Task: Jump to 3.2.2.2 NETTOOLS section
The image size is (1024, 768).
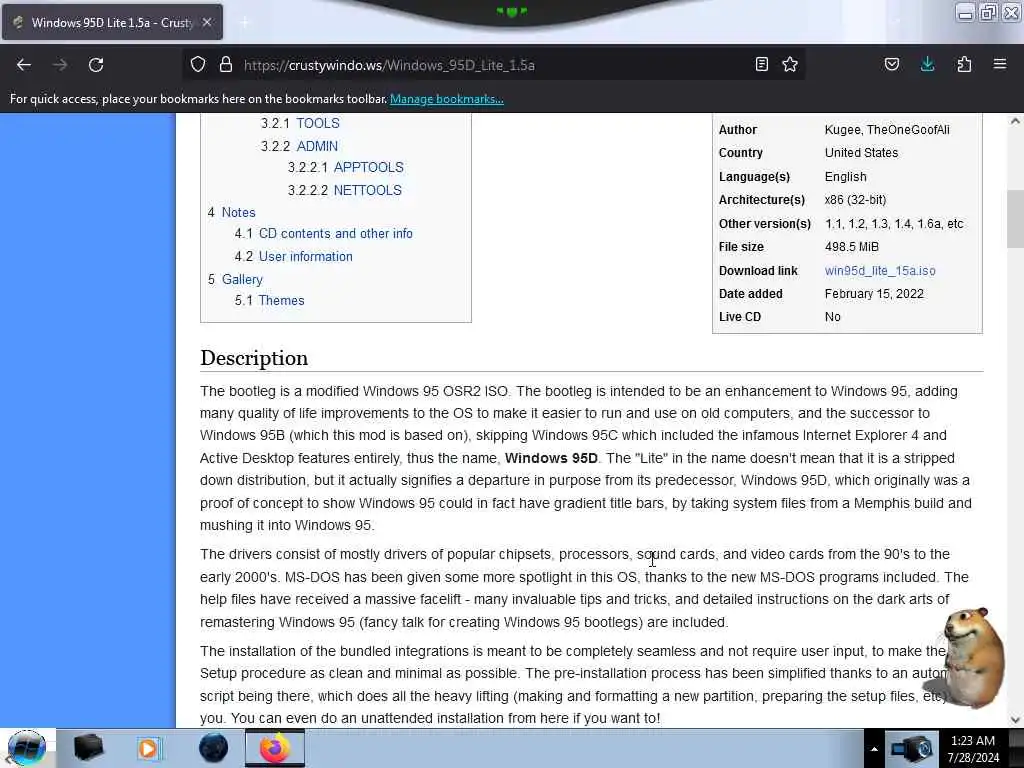Action: click(344, 190)
